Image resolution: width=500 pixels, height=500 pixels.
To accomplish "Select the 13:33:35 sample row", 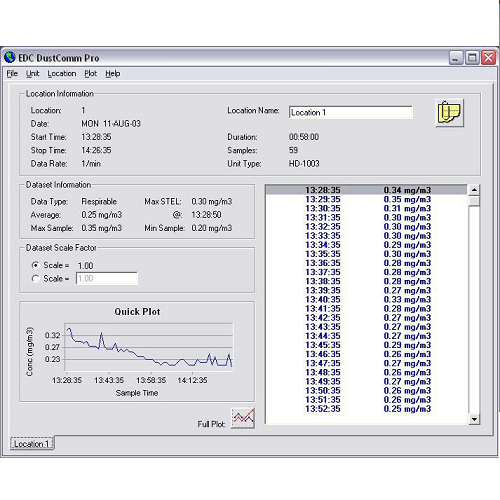I will [x=367, y=236].
